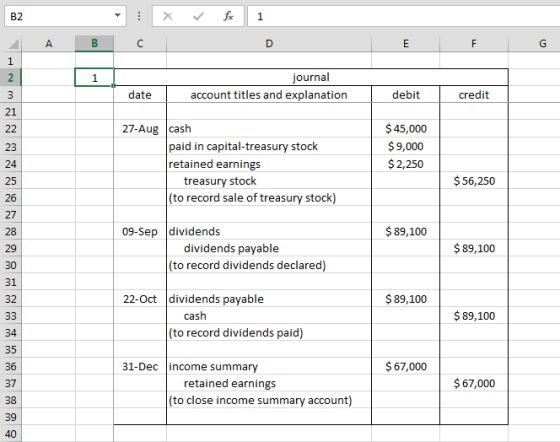Screen dimensions: 560x442
Task: Click '(to record dividends declared)' cell
Action: tap(269, 265)
